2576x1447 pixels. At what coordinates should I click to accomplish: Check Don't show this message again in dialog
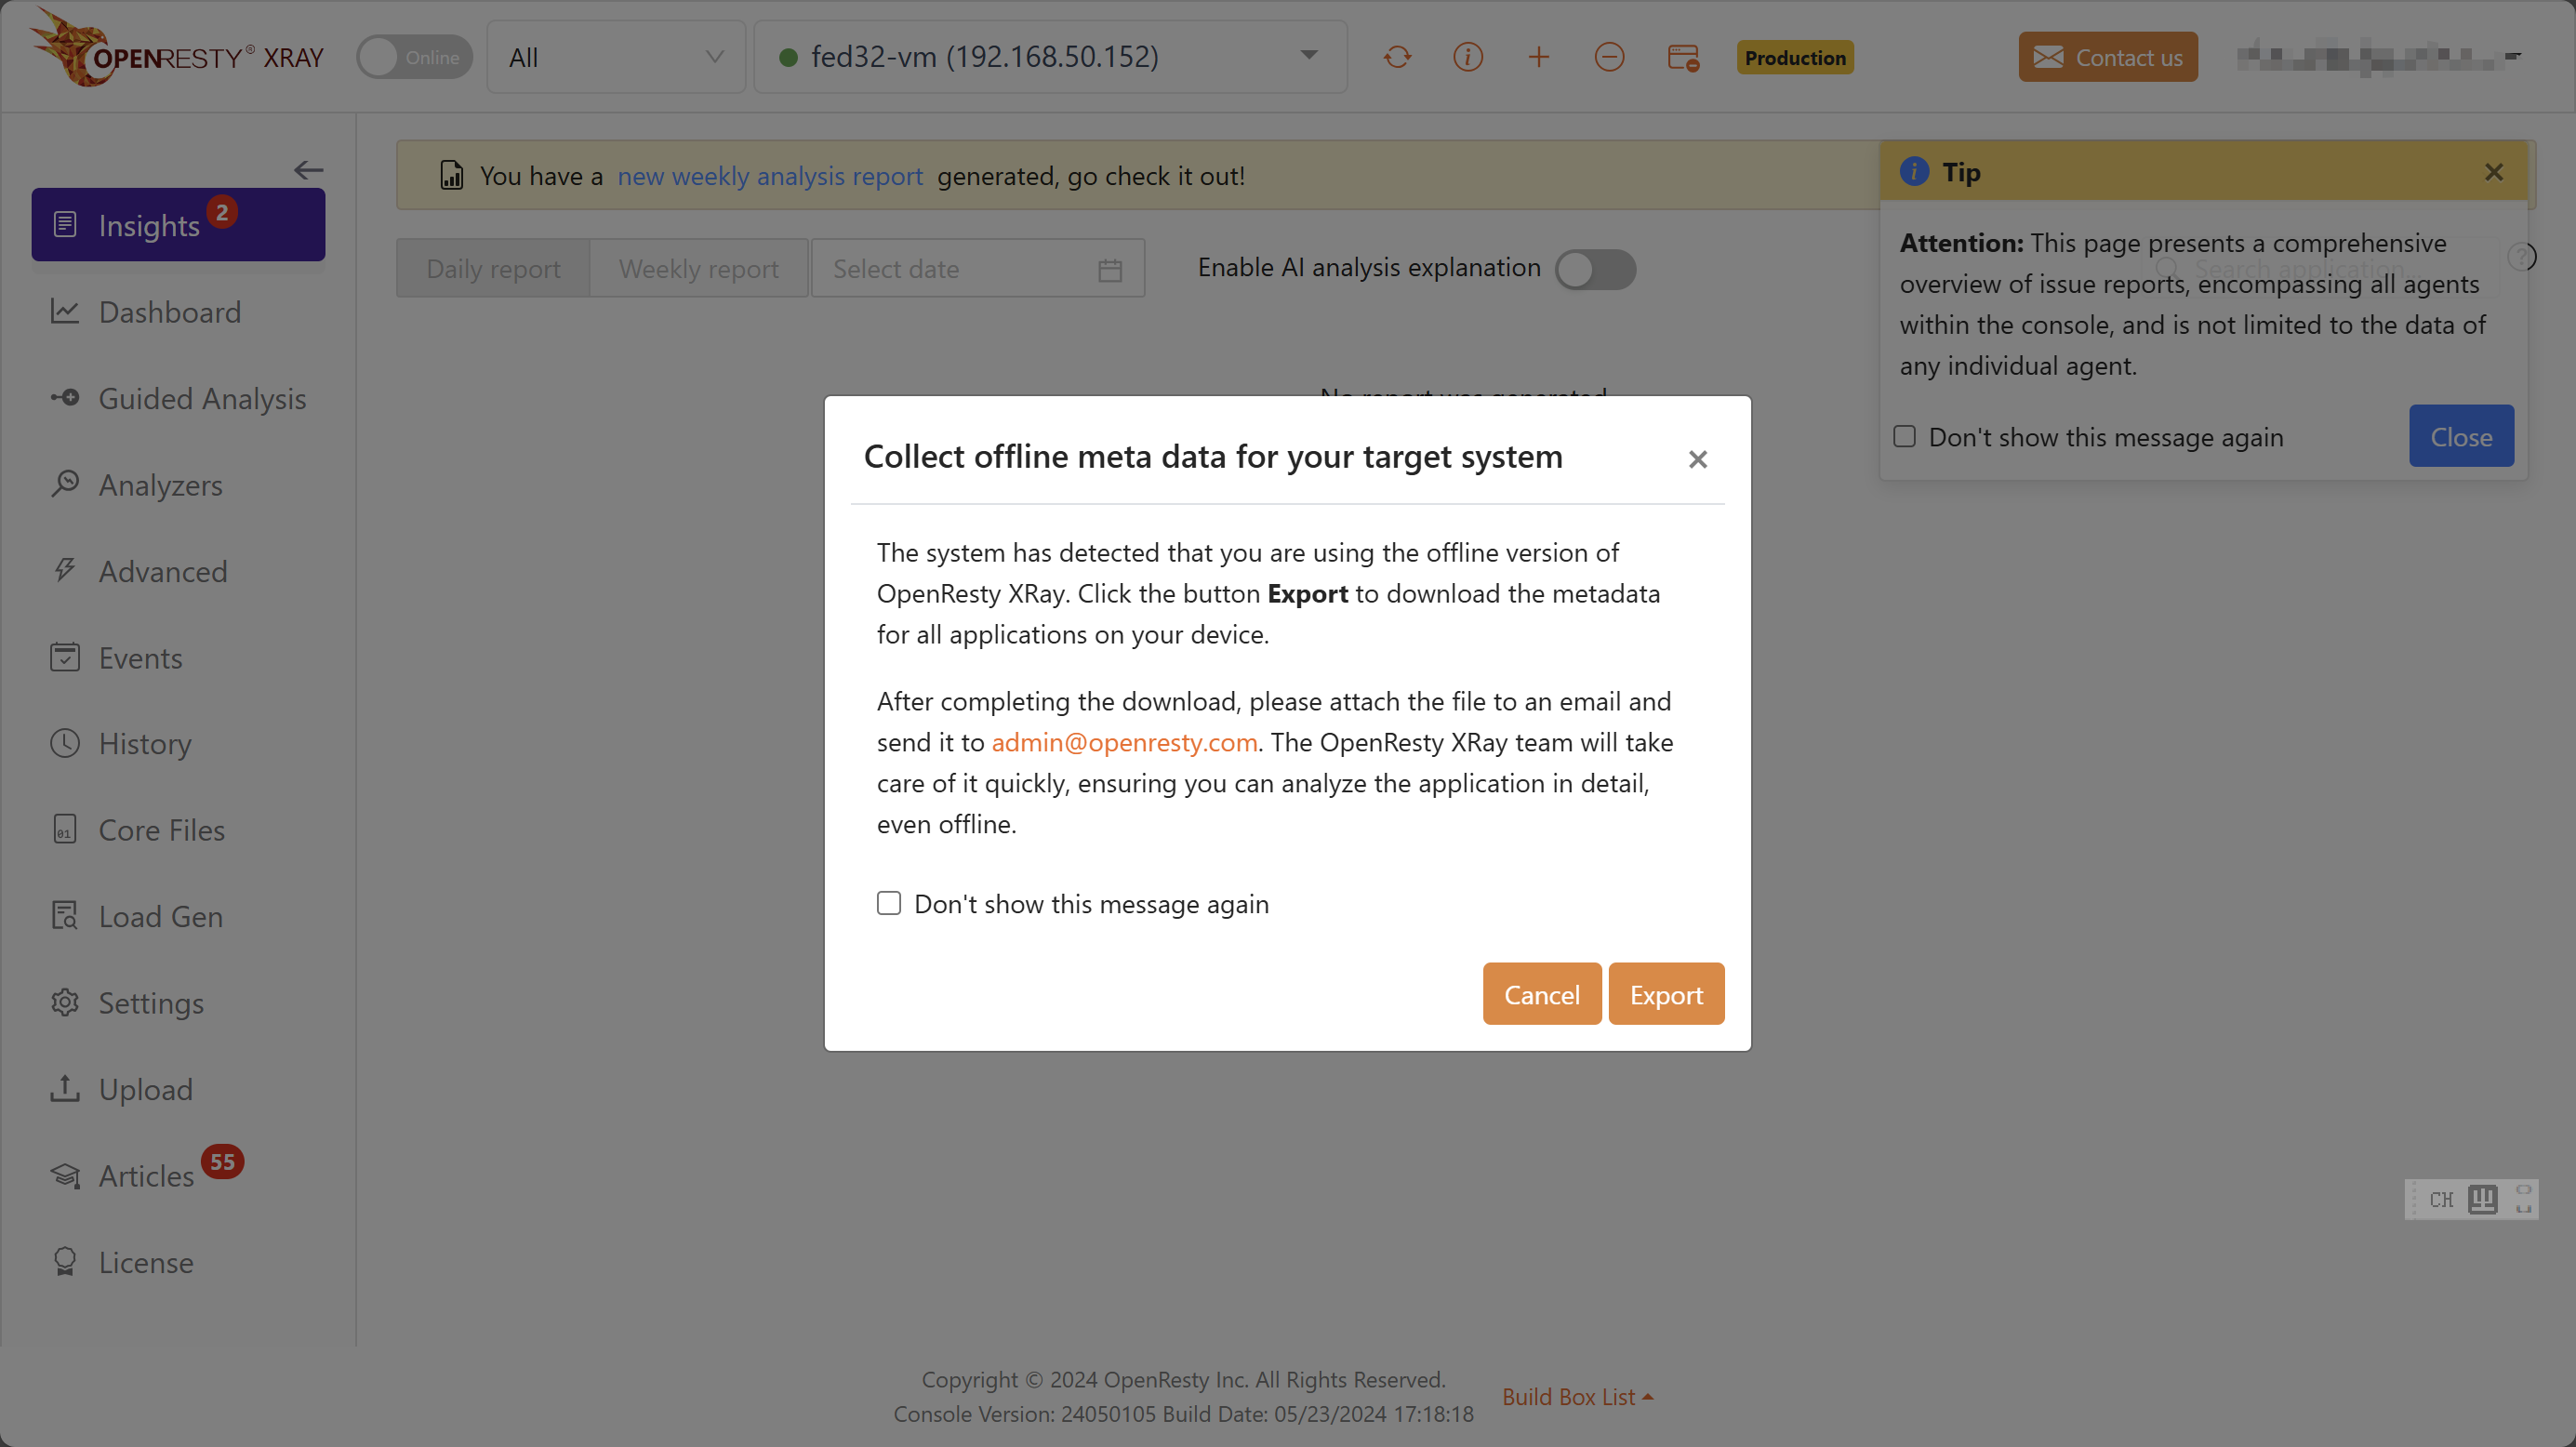(x=888, y=902)
